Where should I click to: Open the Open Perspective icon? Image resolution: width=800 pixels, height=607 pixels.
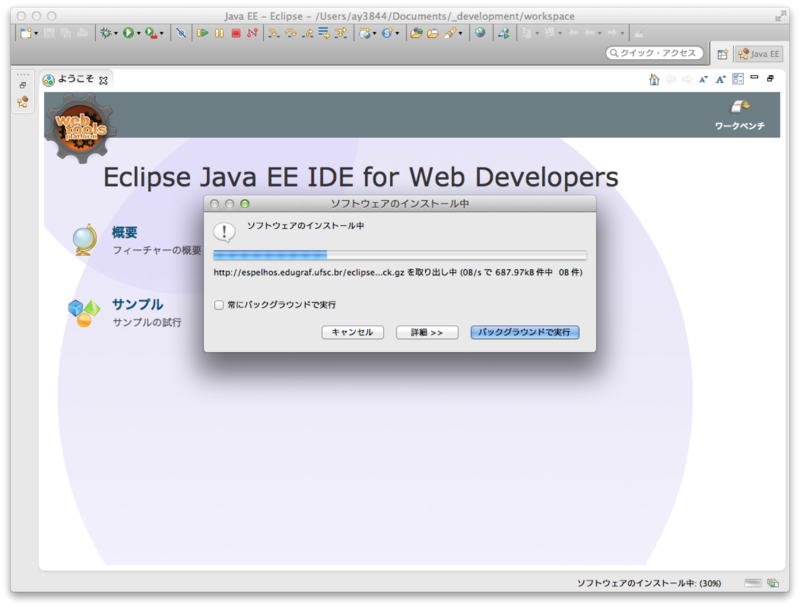[723, 54]
